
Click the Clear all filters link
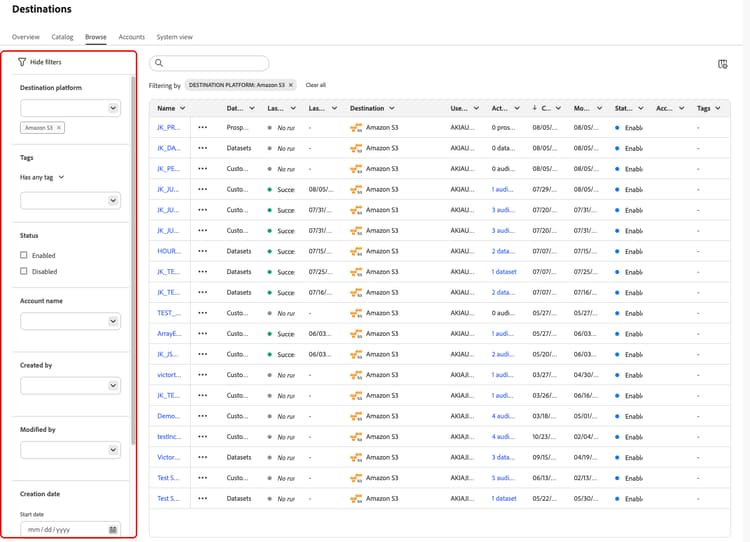tap(316, 85)
